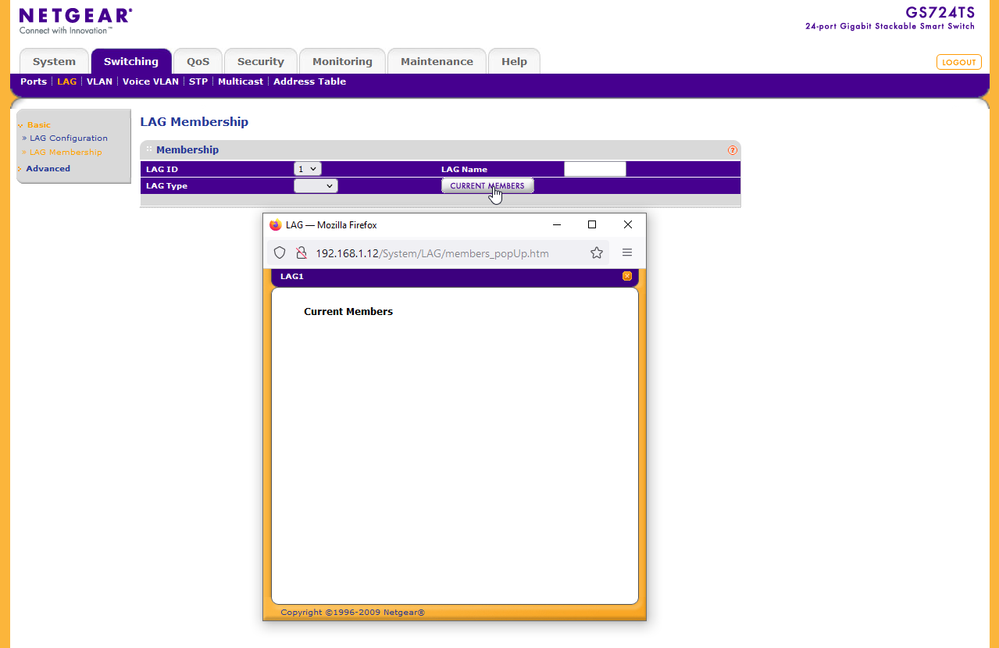Image resolution: width=999 pixels, height=648 pixels.
Task: Go to the Monitoring tab
Action: pos(342,62)
